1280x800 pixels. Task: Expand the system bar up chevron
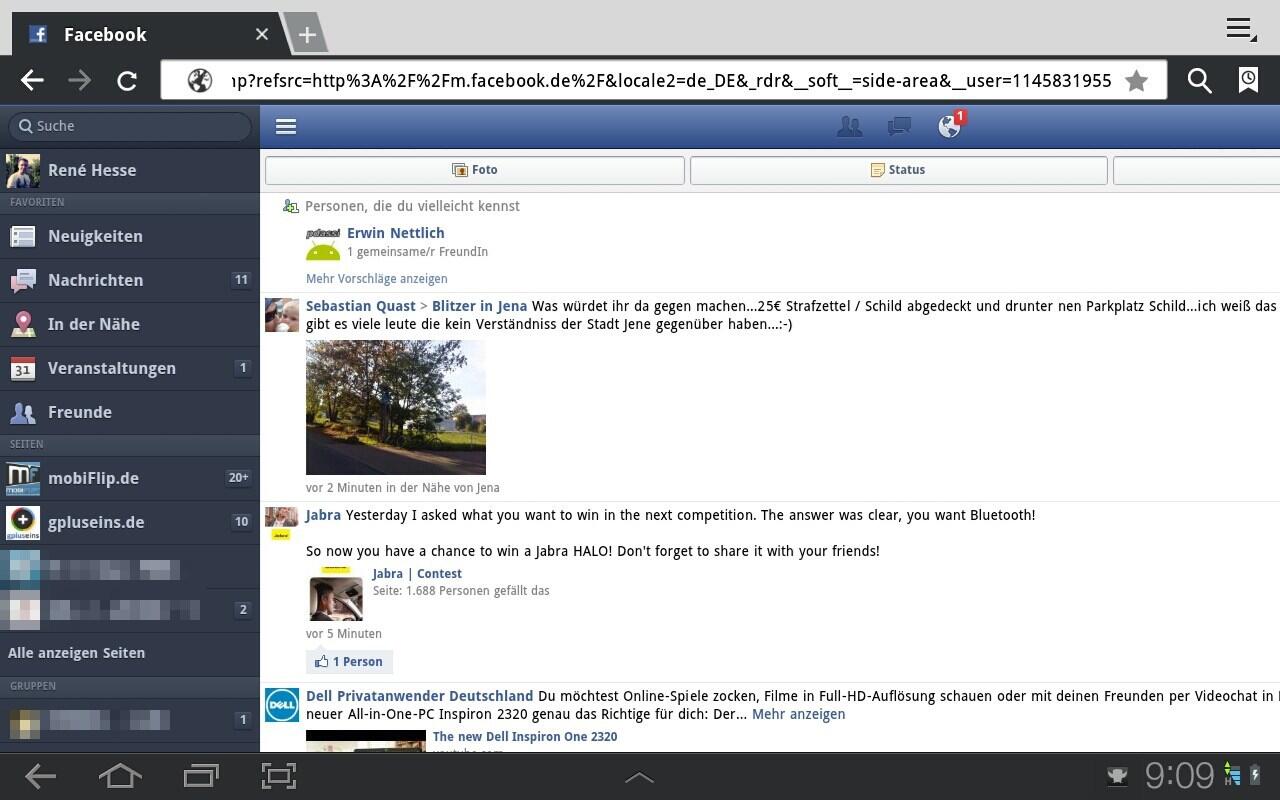639,777
